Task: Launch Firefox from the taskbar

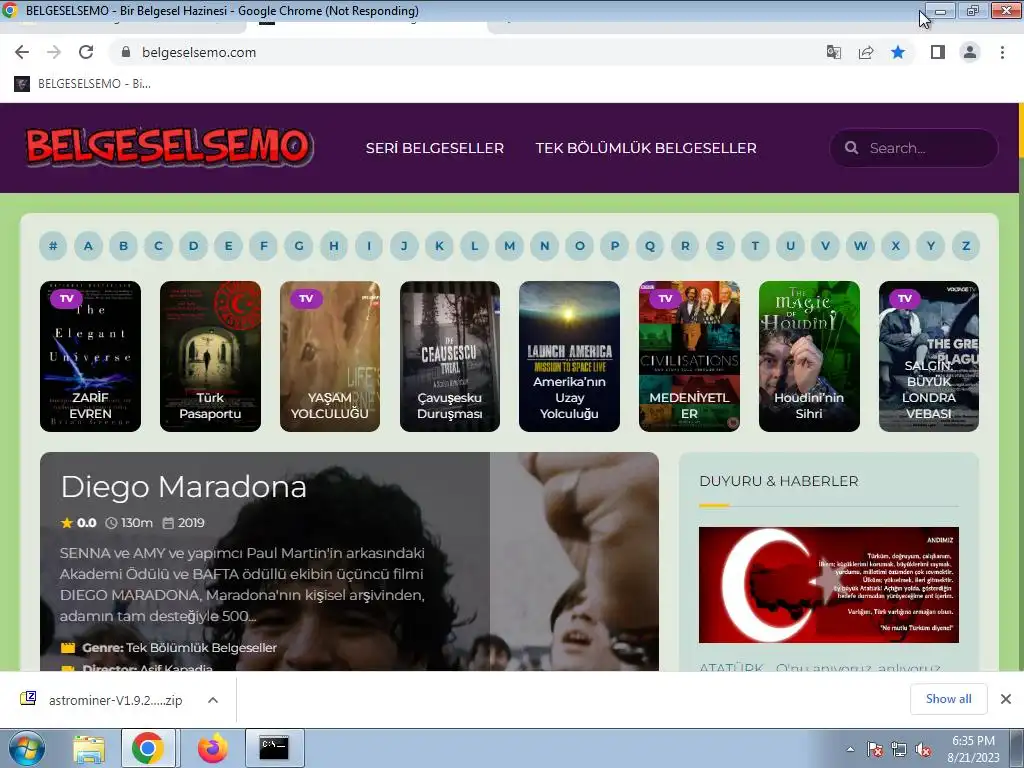Action: (x=212, y=748)
